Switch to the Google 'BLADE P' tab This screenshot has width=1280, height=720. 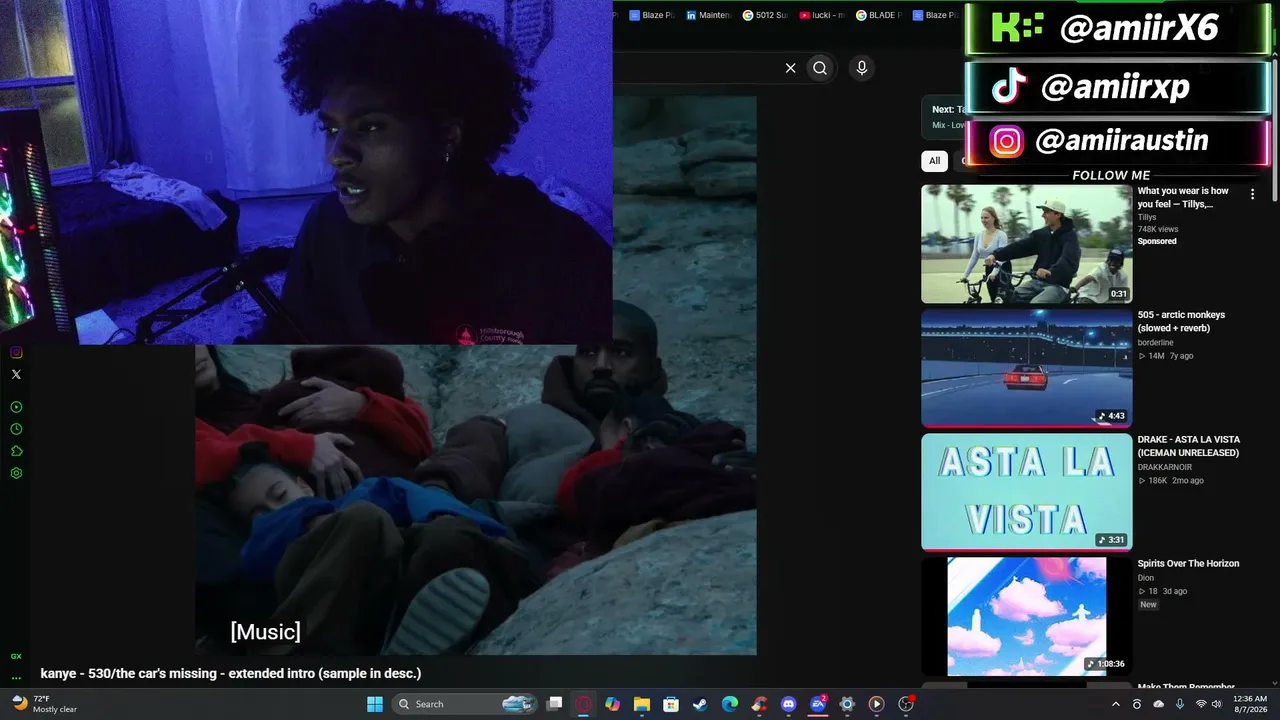[879, 15]
